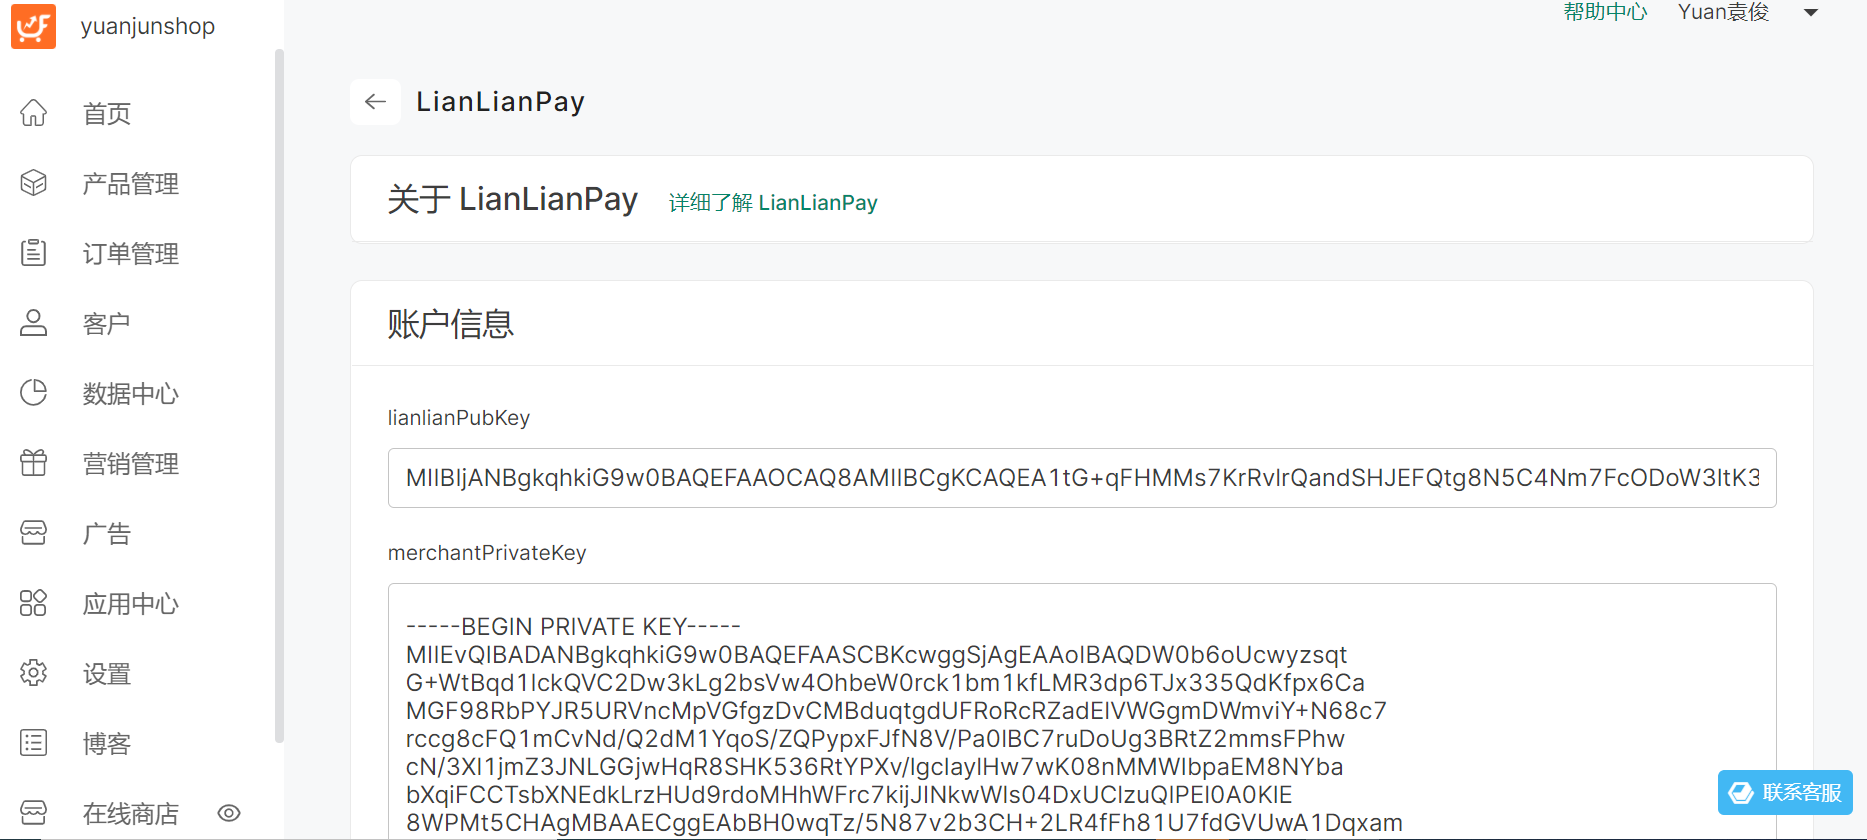This screenshot has width=1867, height=840.
Task: Open the 帮助中心 help link
Action: click(x=1605, y=12)
